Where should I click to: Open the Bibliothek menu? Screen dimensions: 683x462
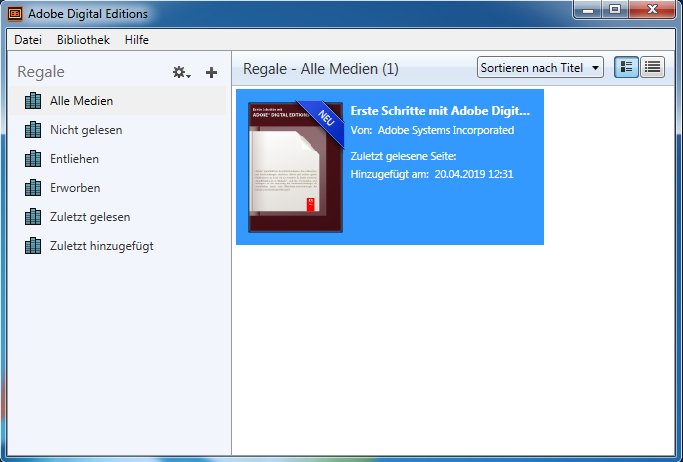pos(83,40)
